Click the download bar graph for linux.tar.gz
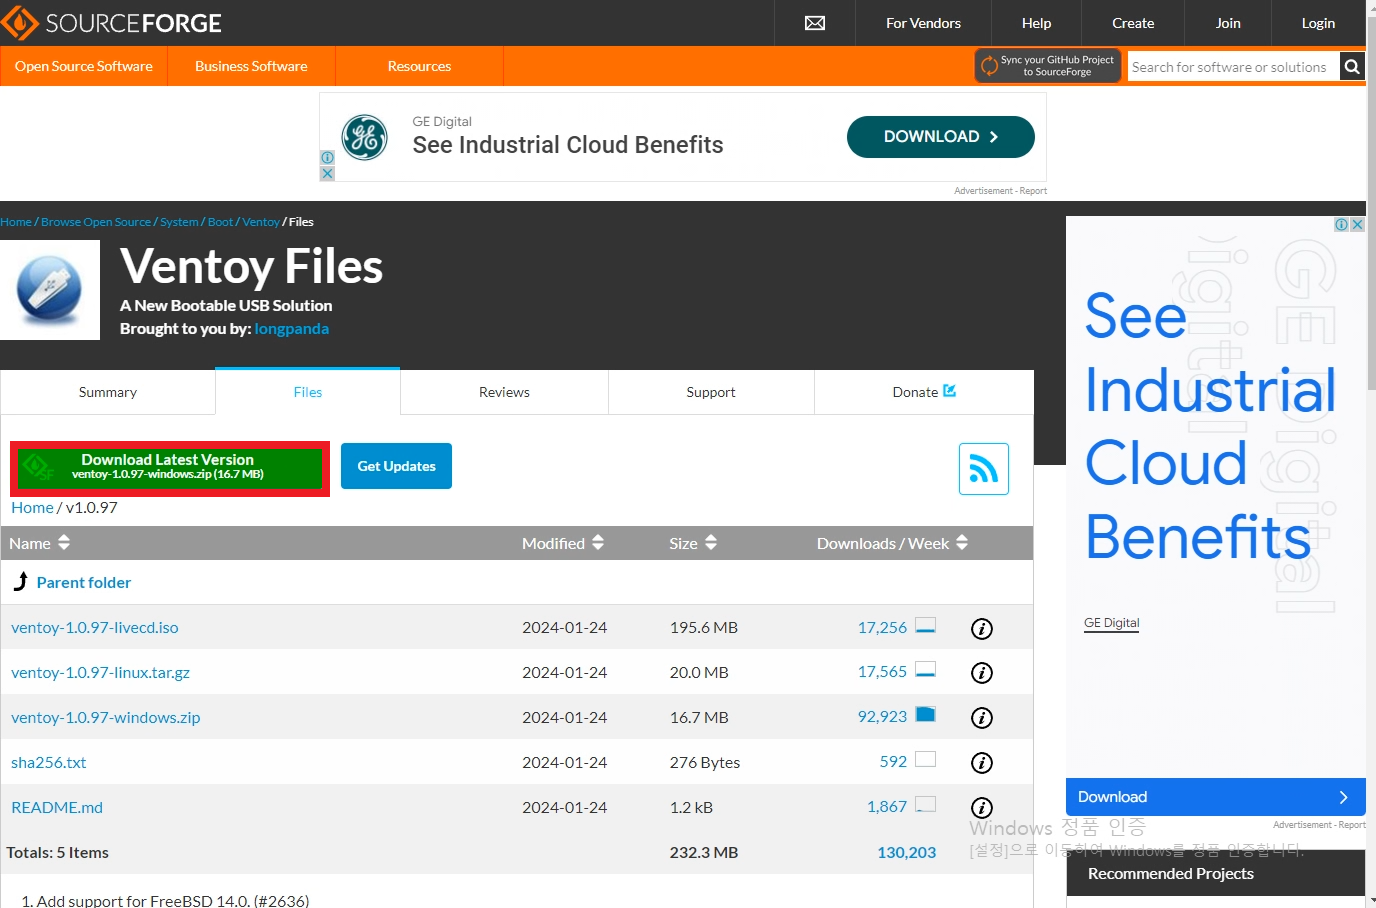The image size is (1376, 908). (x=926, y=670)
